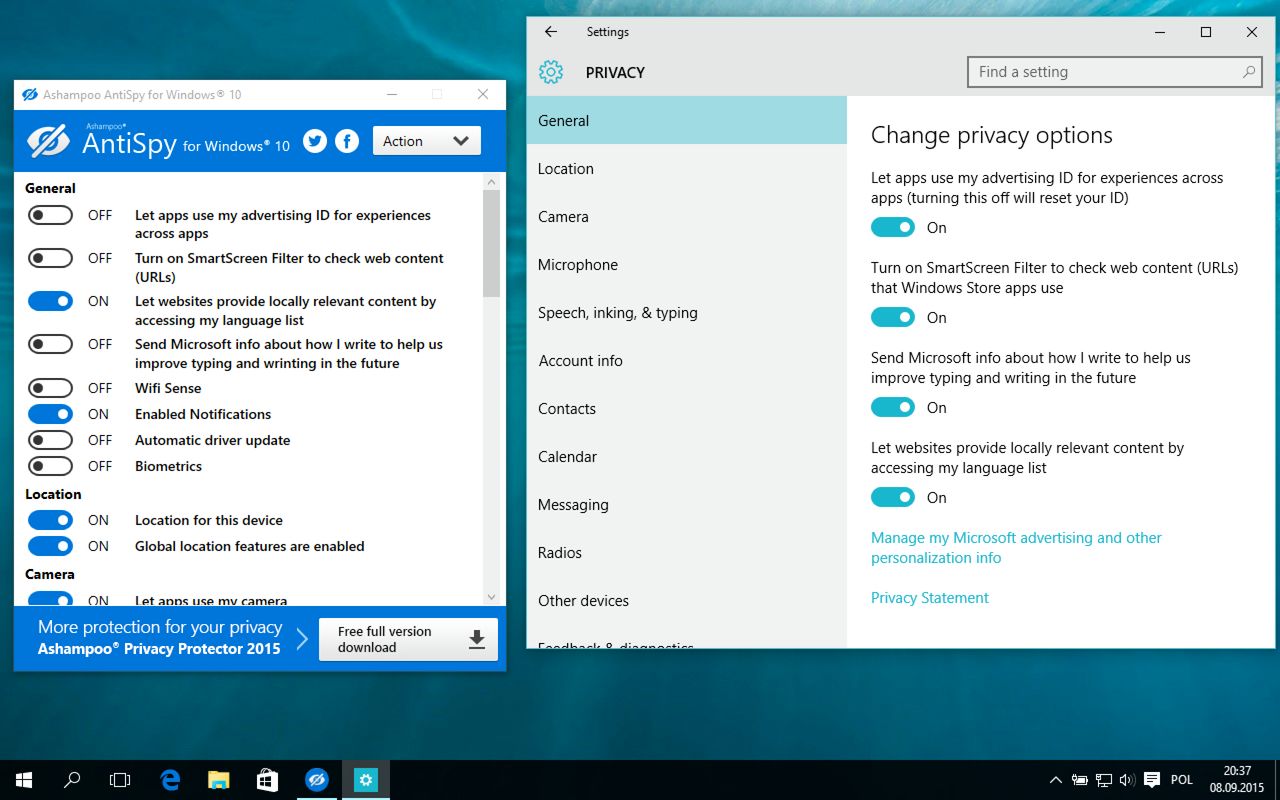Click the Settings back arrow
The width and height of the screenshot is (1280, 800).
(551, 32)
